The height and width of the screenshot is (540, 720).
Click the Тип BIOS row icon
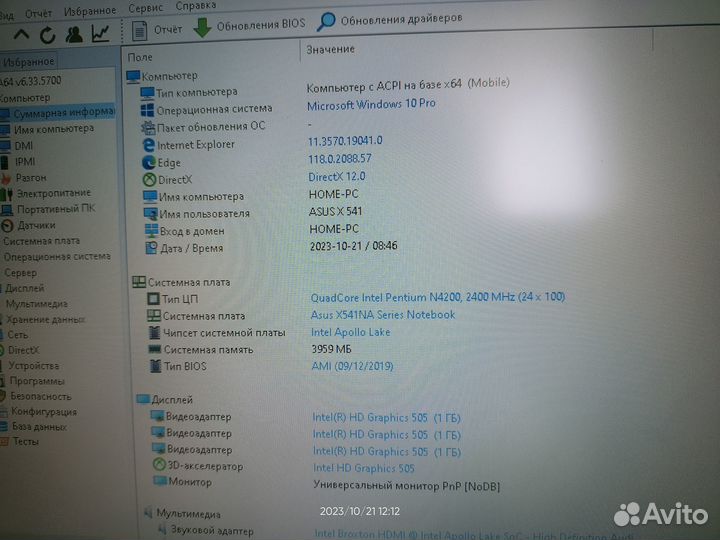[156, 366]
